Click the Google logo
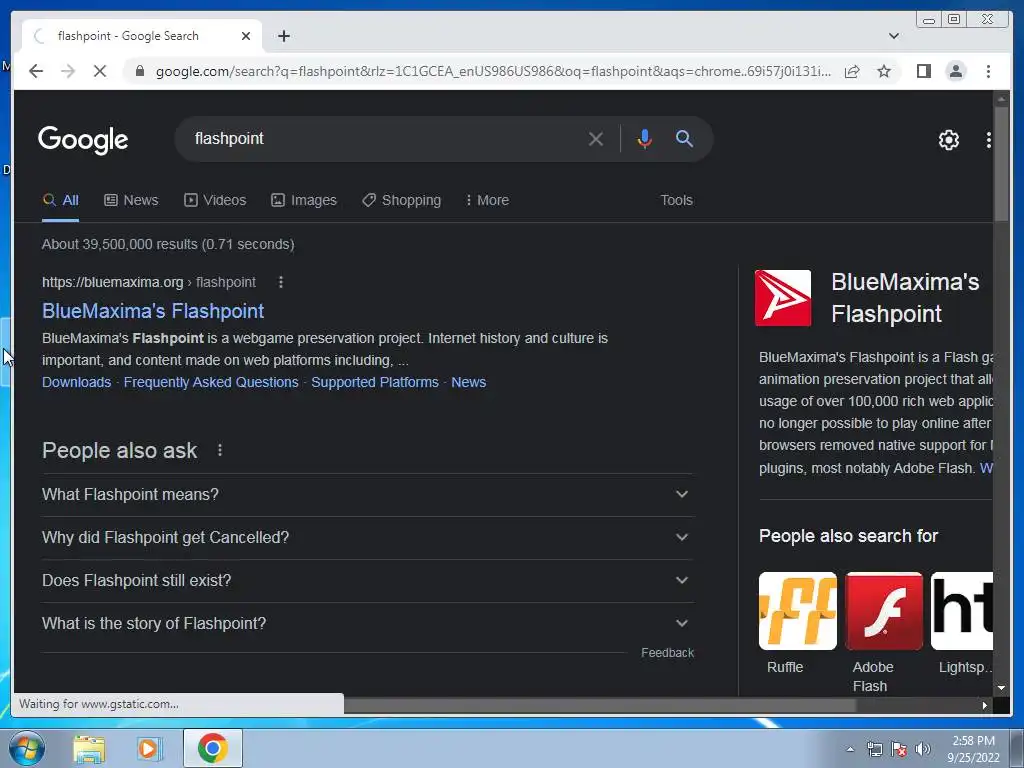This screenshot has width=1024, height=768. pyautogui.click(x=83, y=139)
